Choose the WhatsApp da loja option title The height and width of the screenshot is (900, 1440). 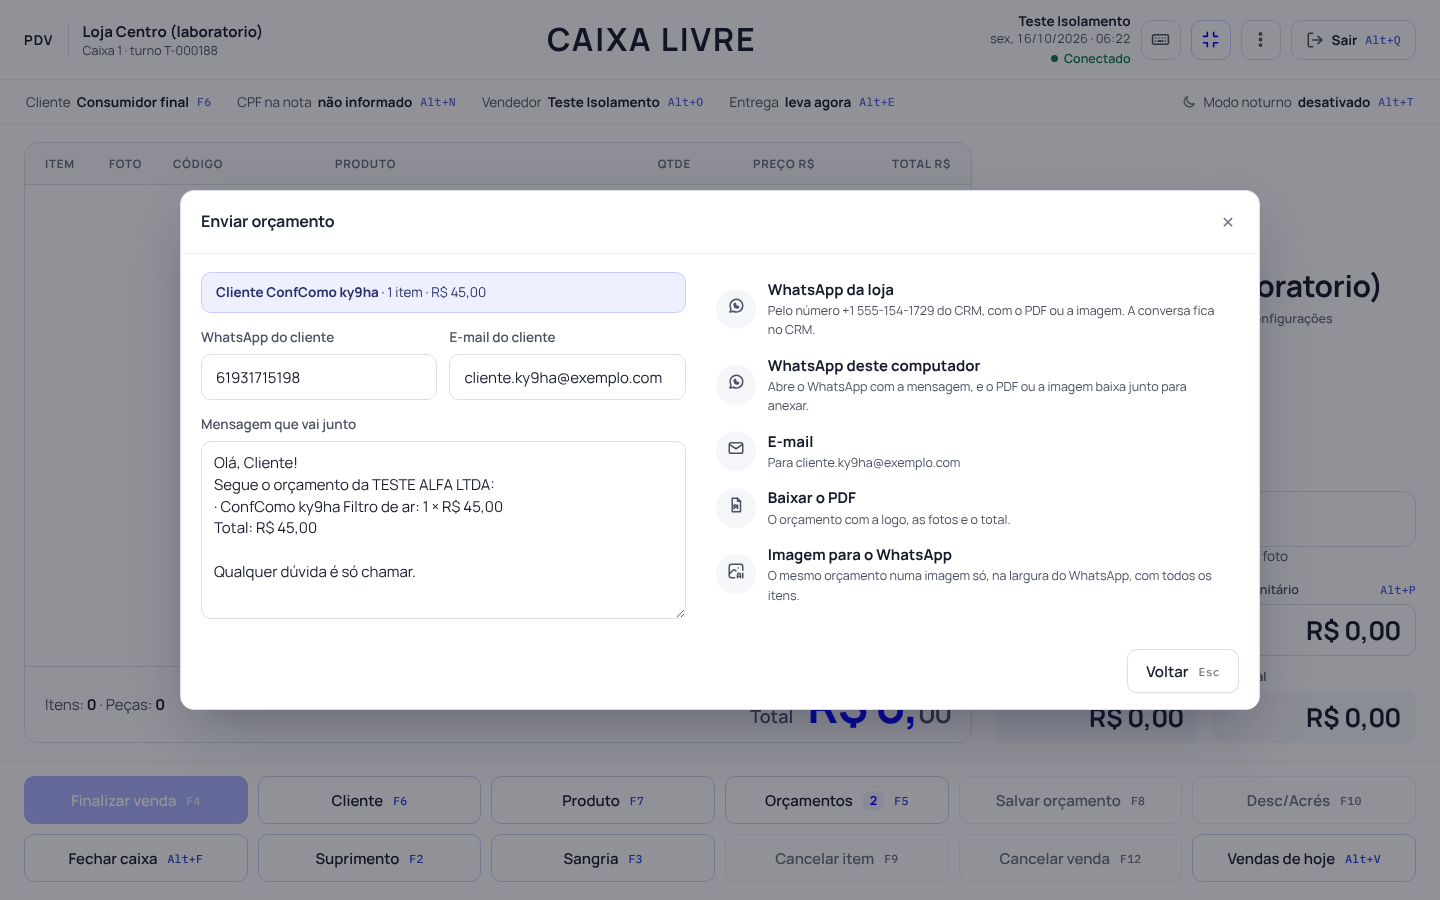831,290
